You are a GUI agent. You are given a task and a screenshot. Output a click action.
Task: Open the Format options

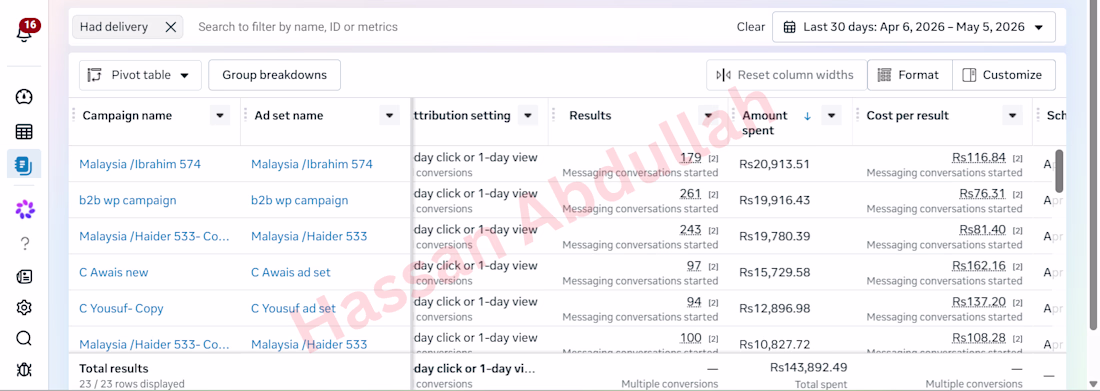[x=910, y=75]
